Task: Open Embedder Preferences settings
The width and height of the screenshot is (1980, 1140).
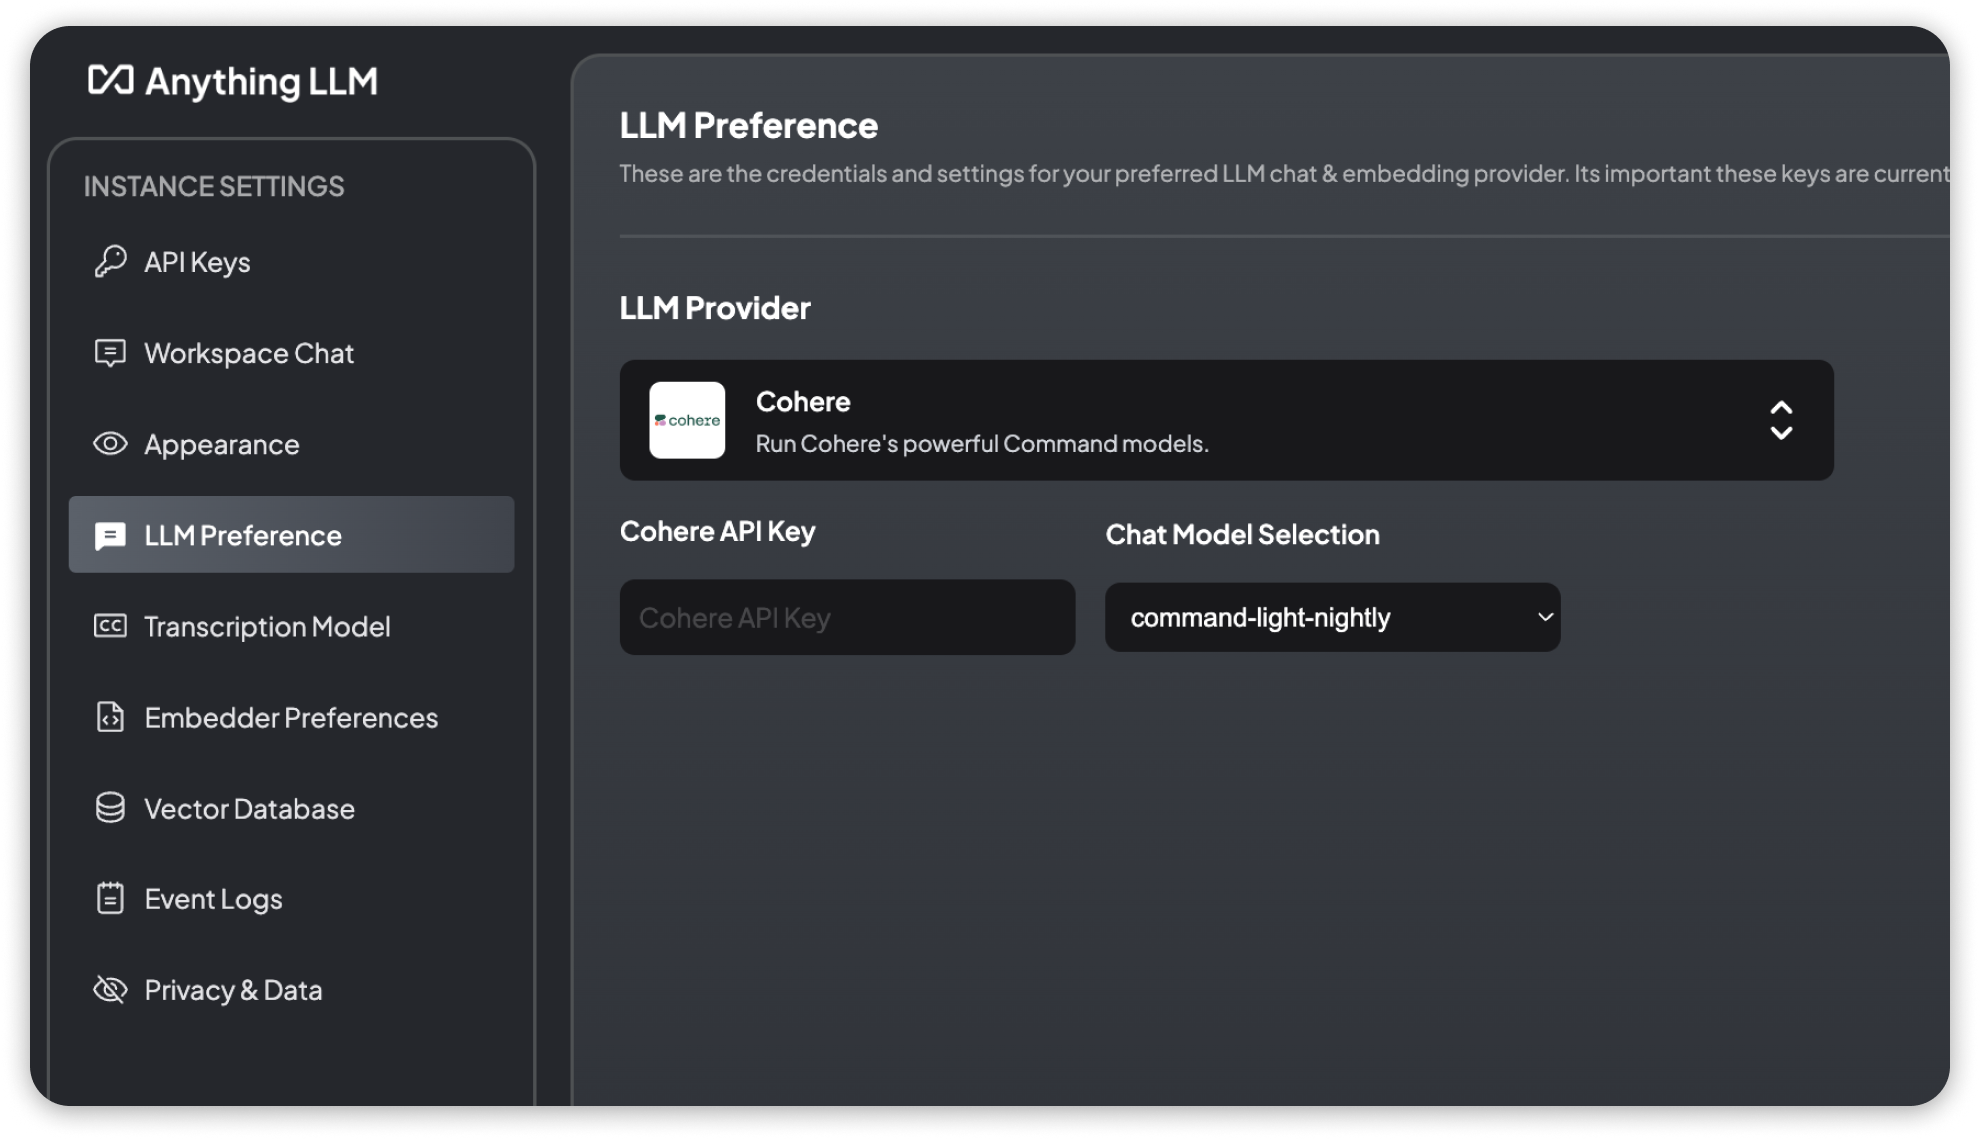Action: click(x=291, y=717)
